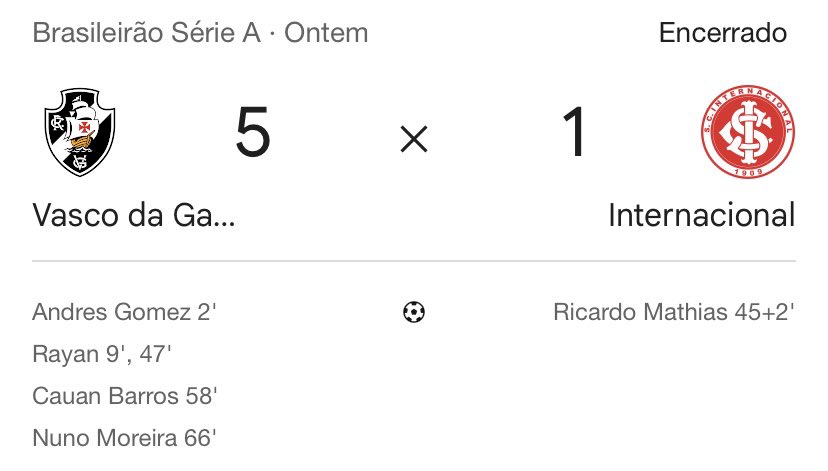The image size is (828, 471).
Task: Click the soccer ball goals icon
Action: point(413,313)
